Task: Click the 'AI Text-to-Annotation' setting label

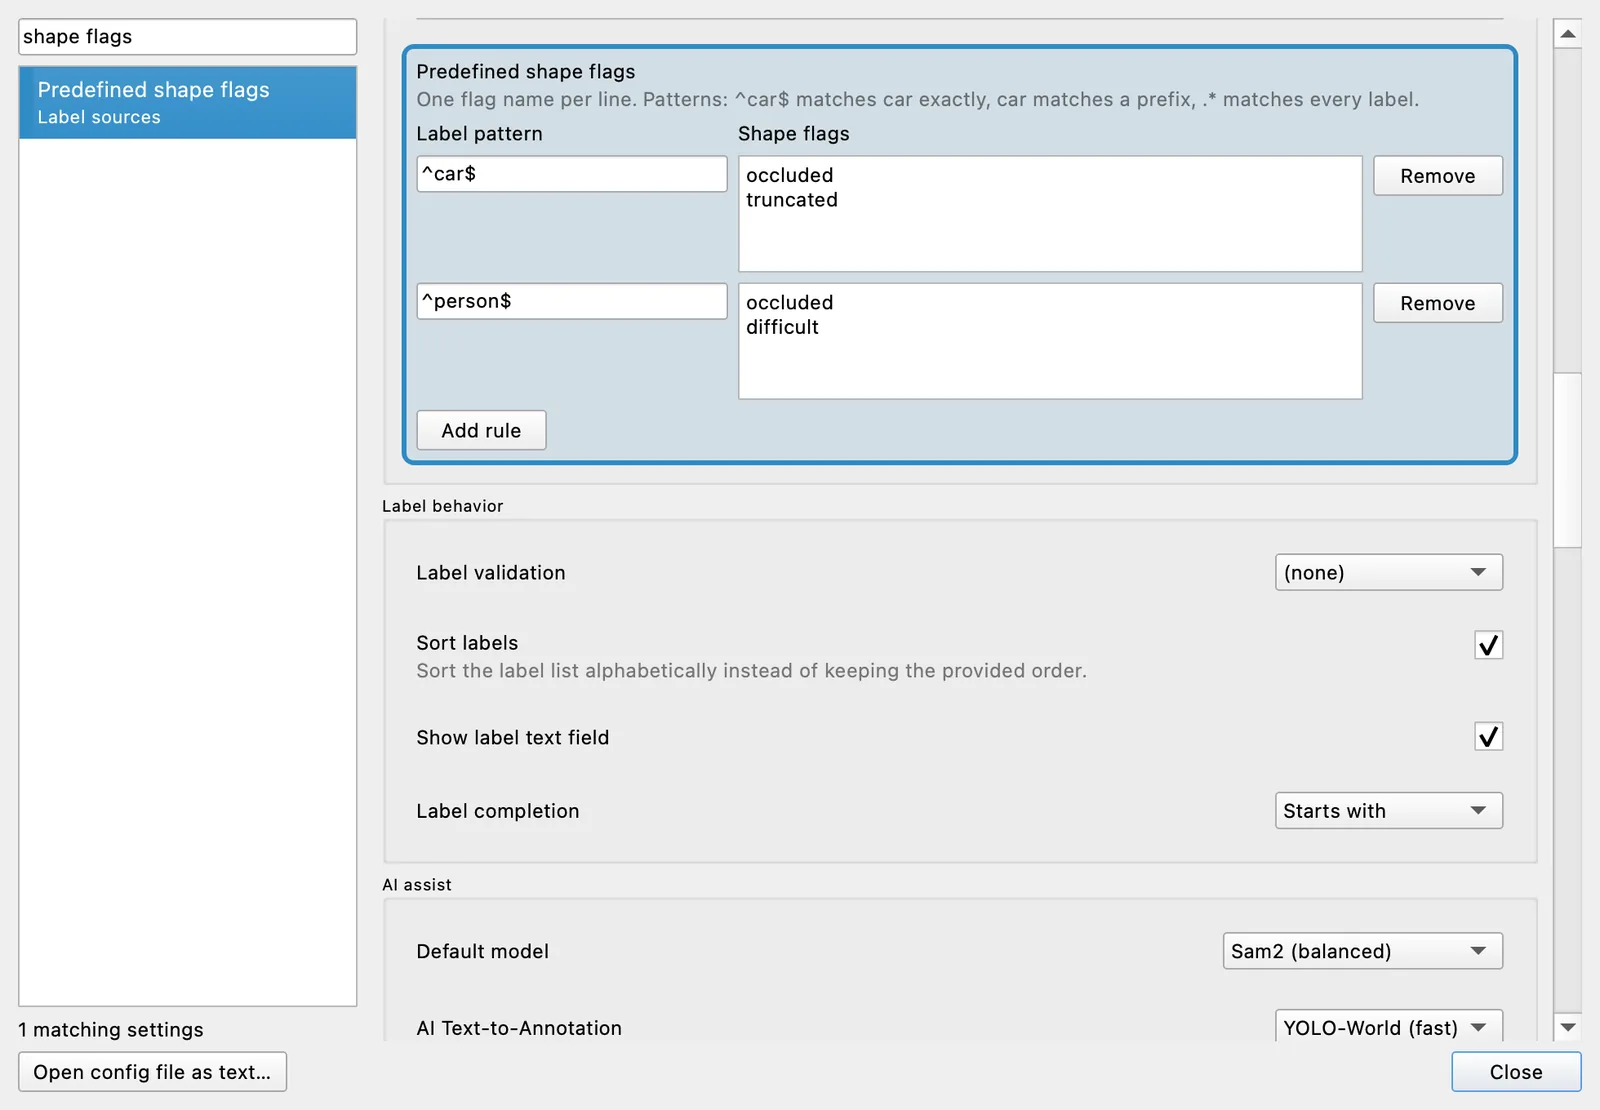Action: point(519,1028)
